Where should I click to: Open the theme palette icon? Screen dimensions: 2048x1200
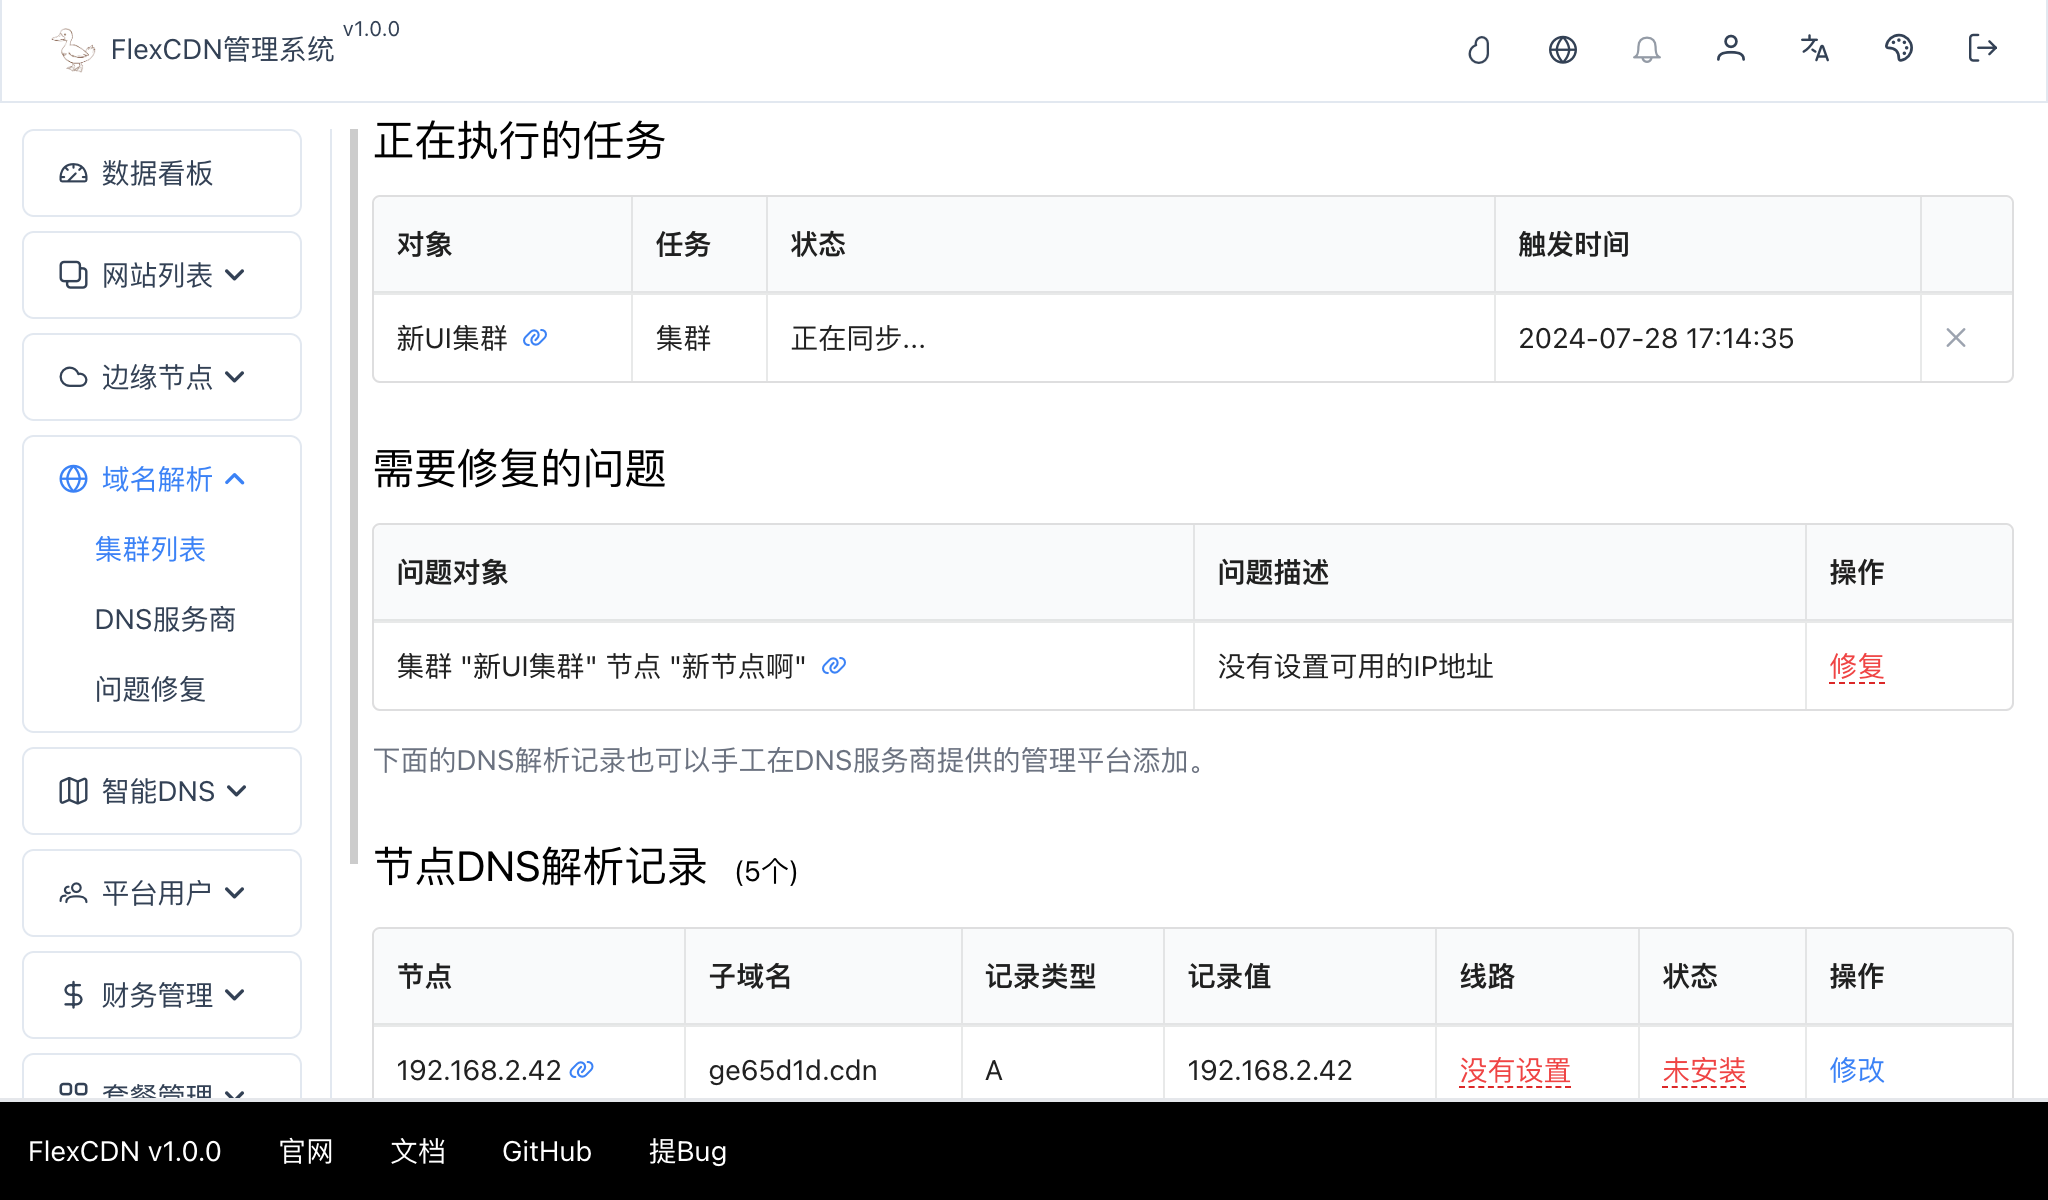(1898, 49)
